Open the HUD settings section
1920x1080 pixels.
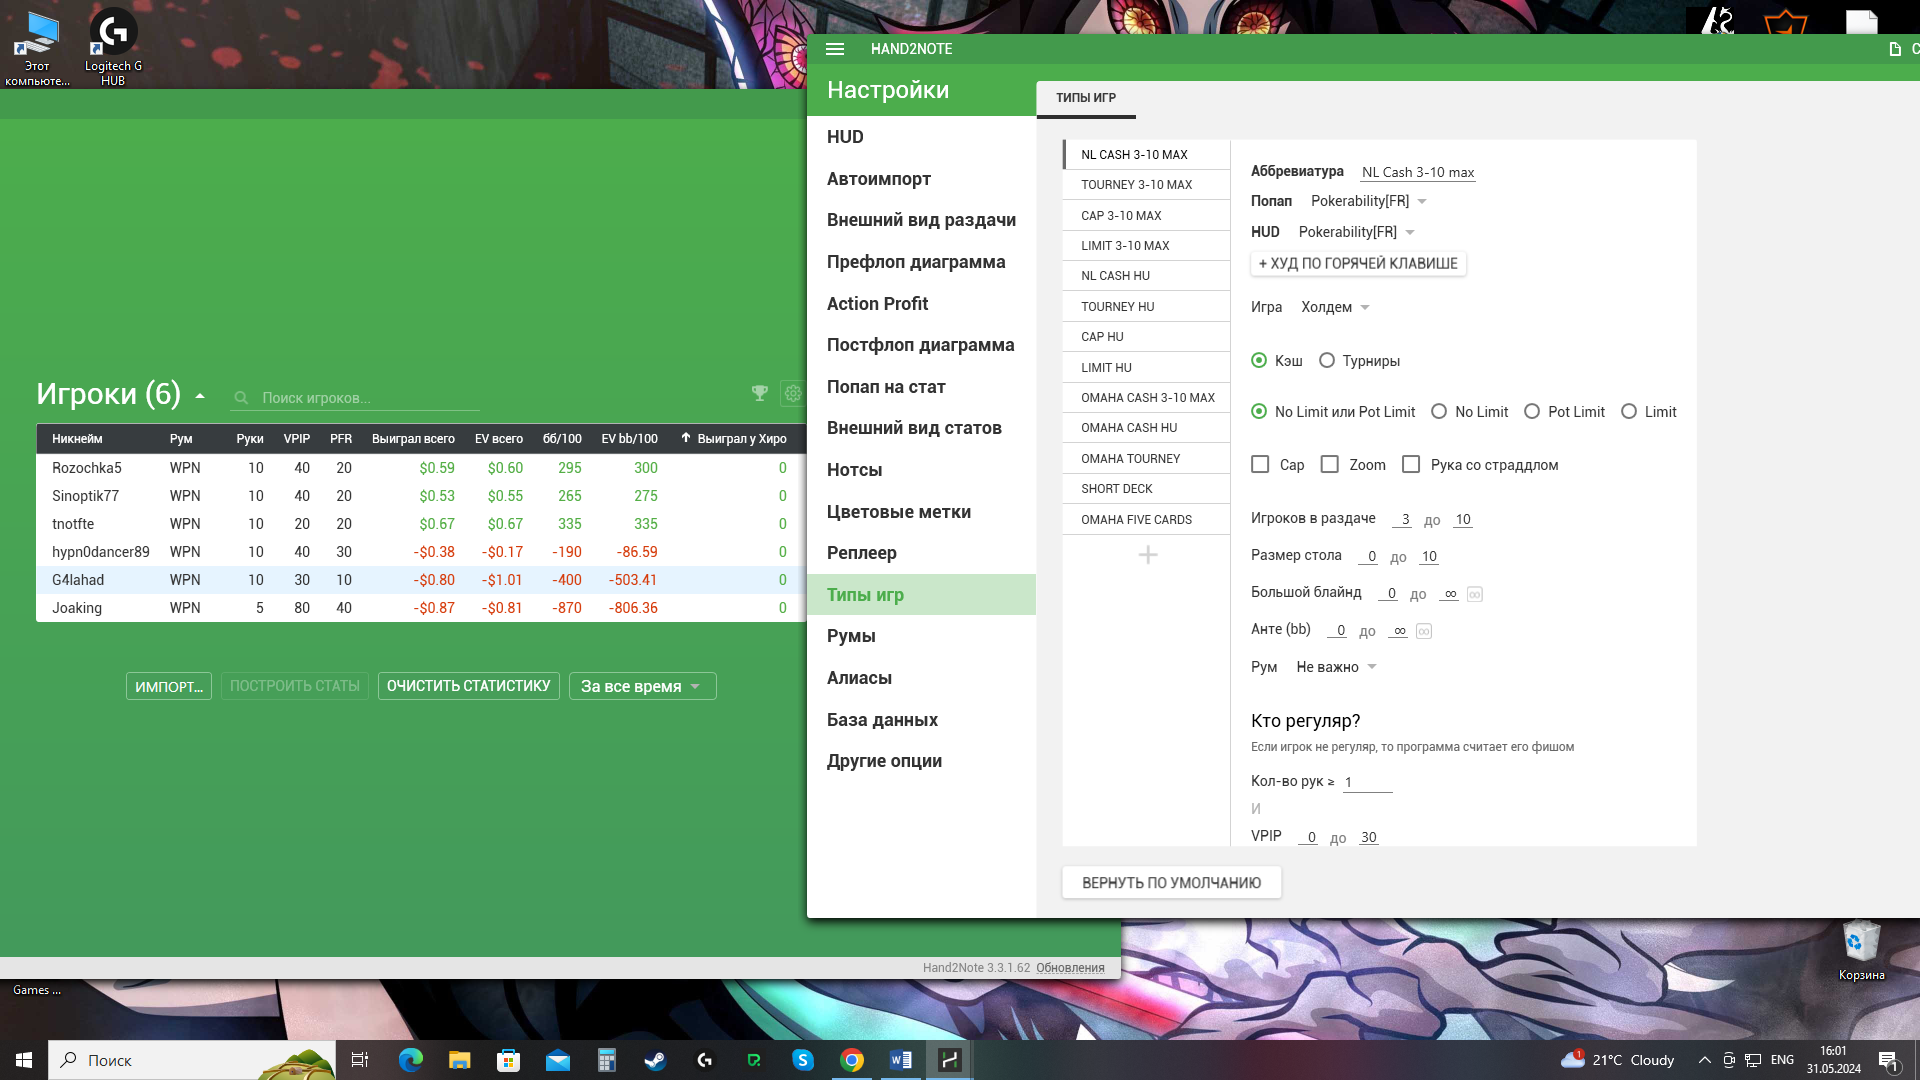click(921, 137)
